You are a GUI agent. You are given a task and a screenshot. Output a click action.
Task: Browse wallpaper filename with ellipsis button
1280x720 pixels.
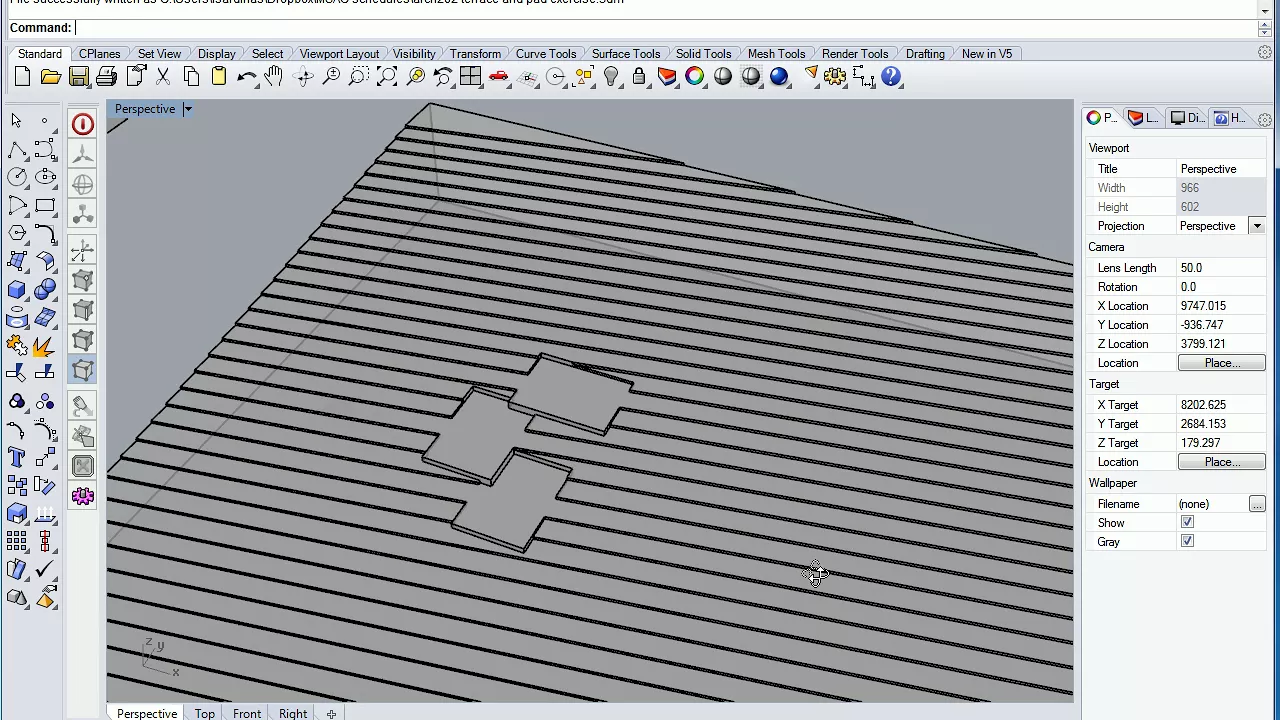click(x=1257, y=504)
